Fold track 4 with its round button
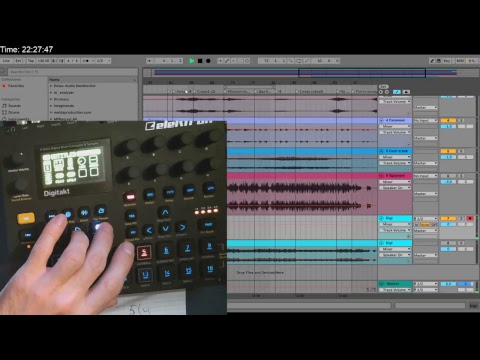 pos(382,120)
